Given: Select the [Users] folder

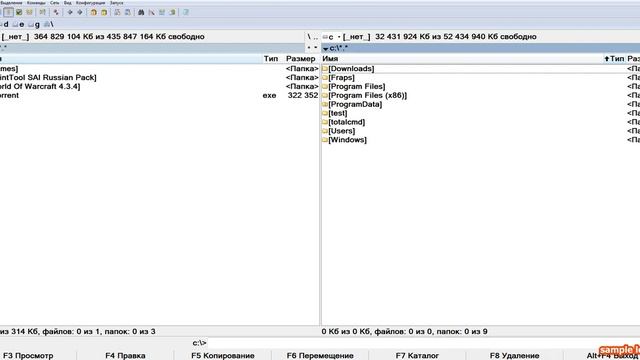Looking at the screenshot, I should point(342,131).
